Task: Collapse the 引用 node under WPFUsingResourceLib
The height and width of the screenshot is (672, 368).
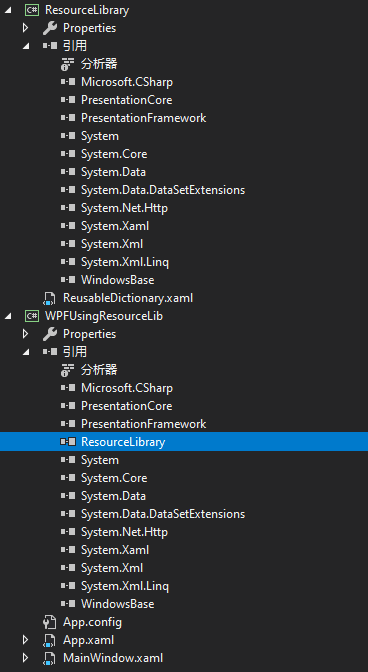Action: point(27,353)
